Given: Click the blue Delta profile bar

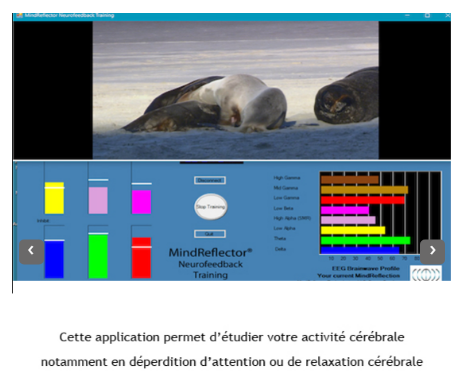Looking at the screenshot, I should (360, 250).
